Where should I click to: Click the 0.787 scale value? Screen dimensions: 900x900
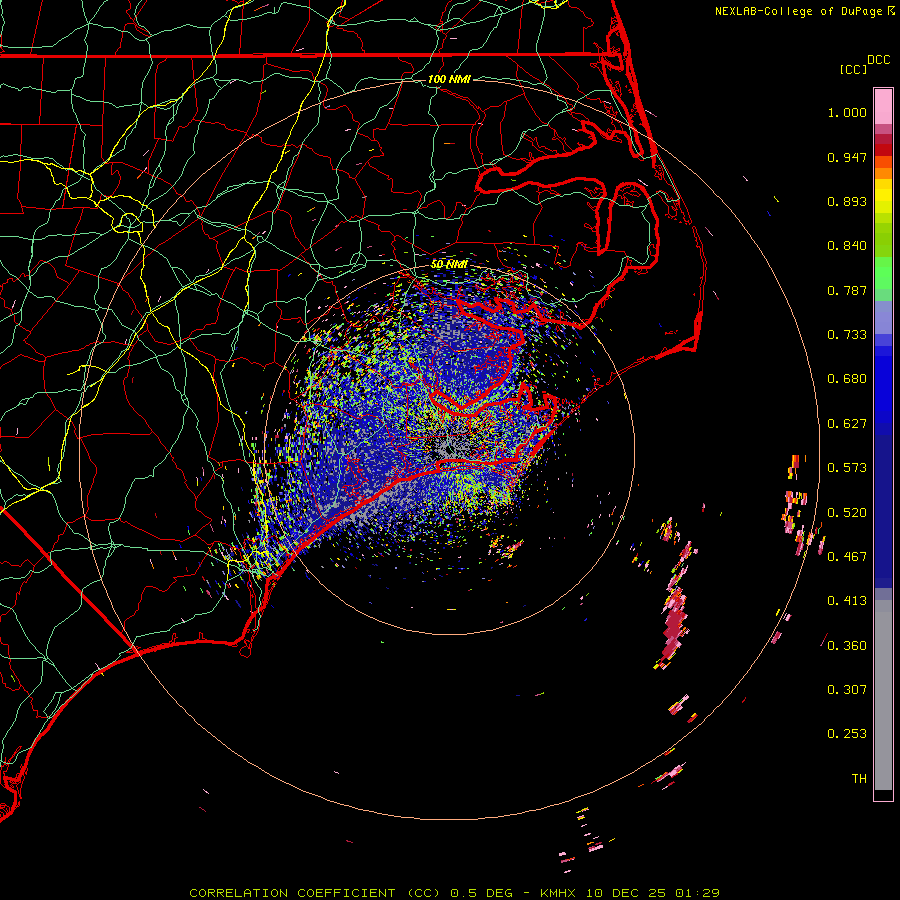847,290
